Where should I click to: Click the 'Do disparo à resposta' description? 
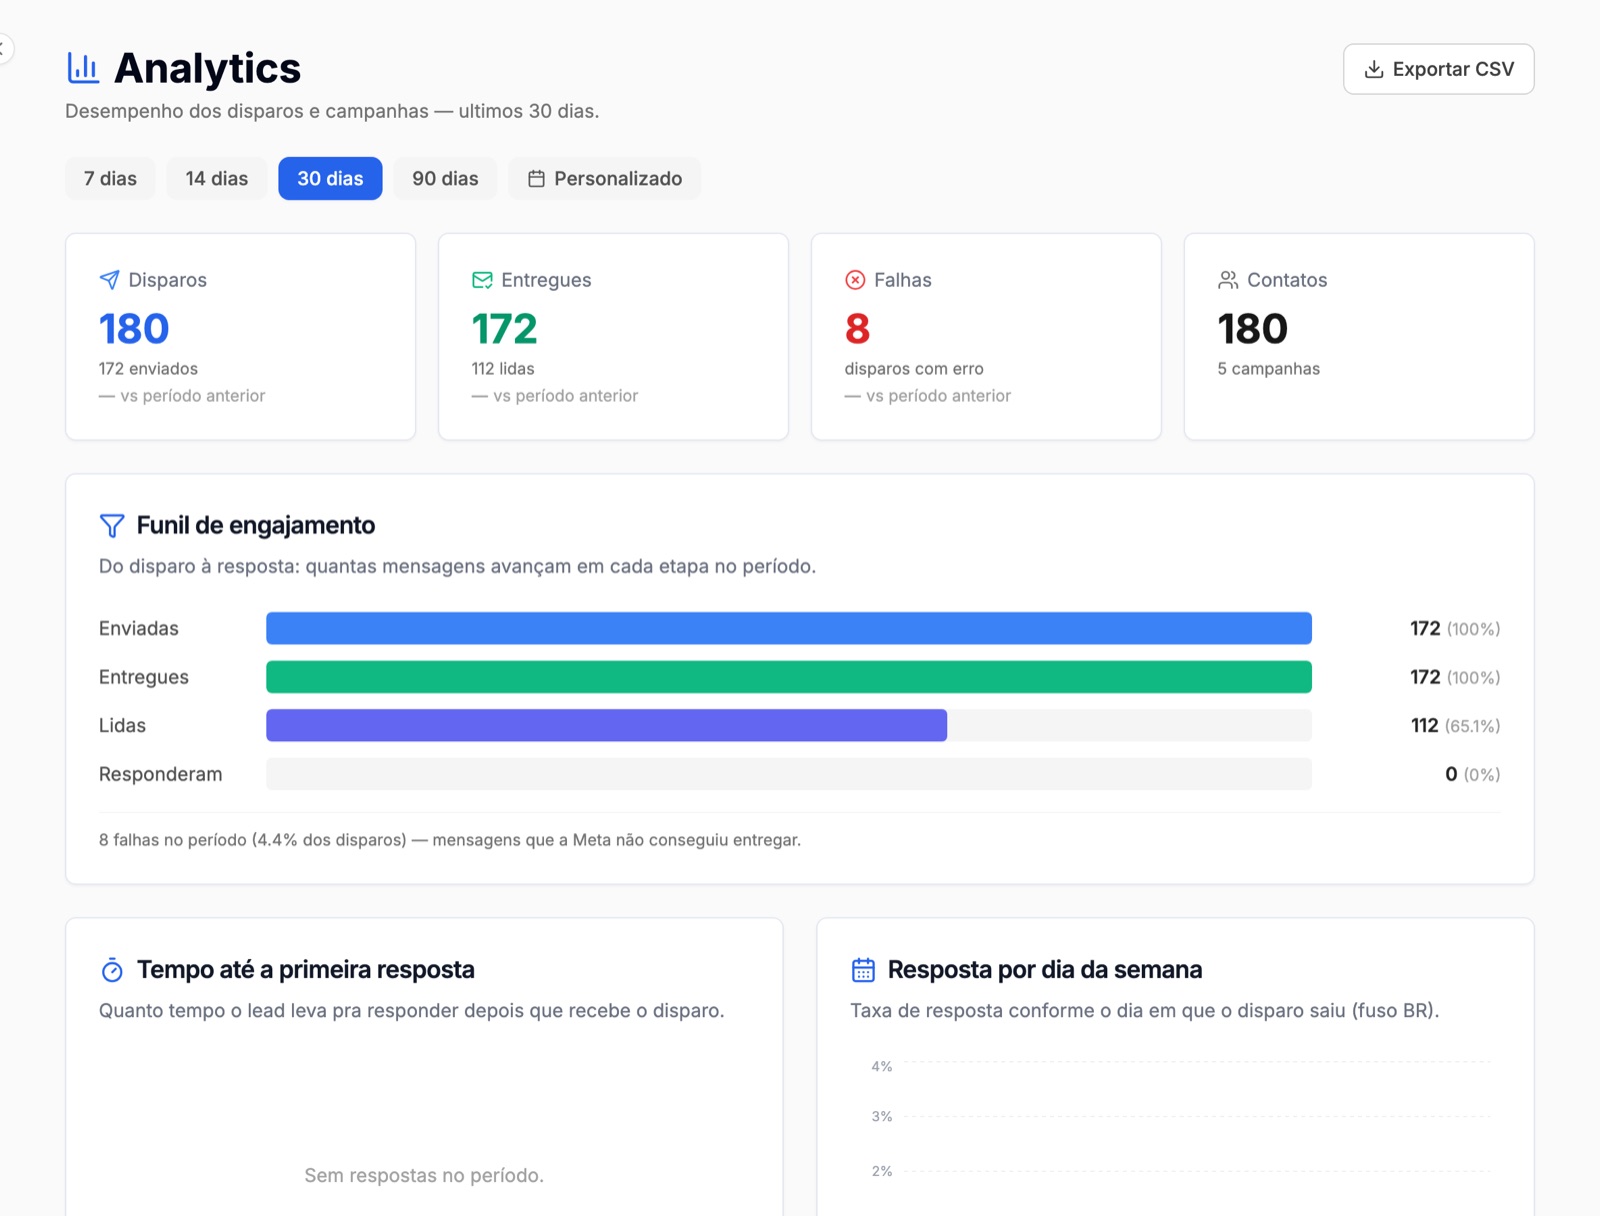457,566
